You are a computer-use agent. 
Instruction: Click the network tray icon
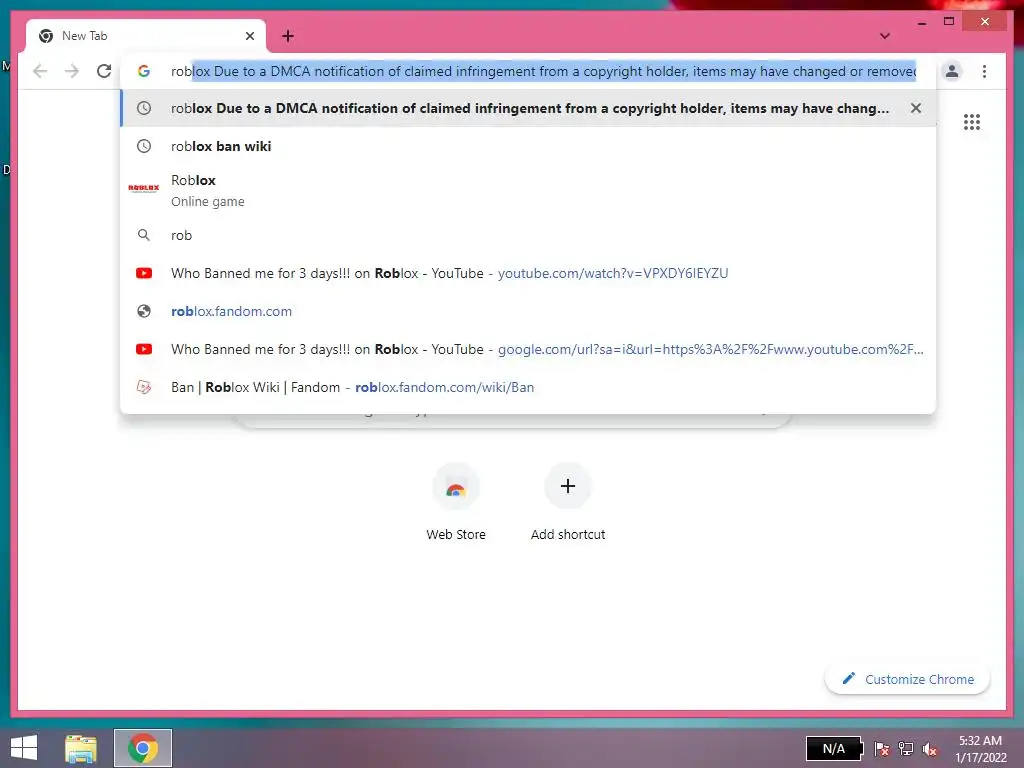pos(906,749)
